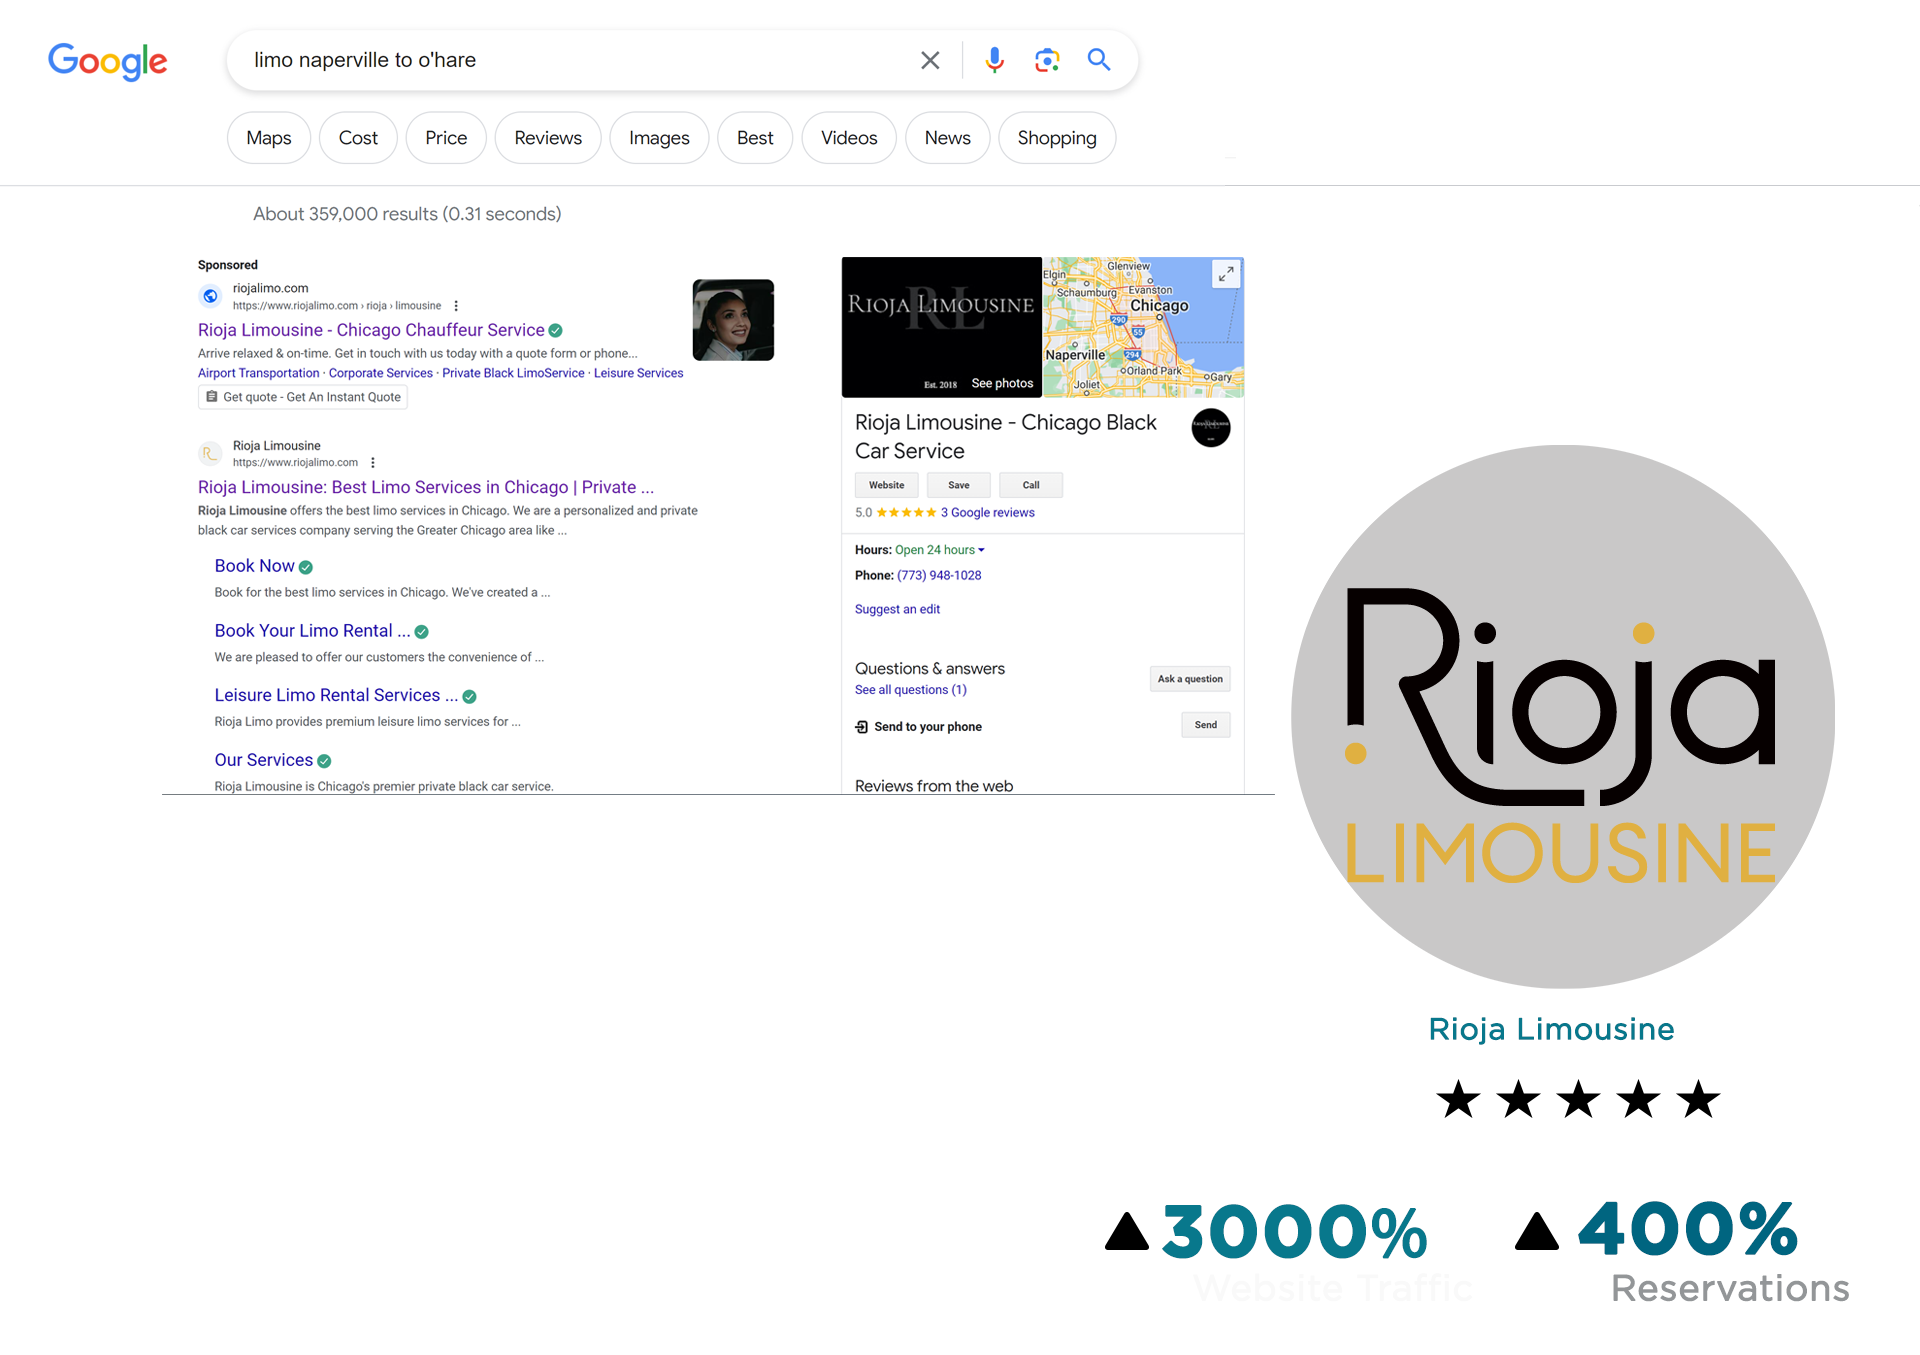The width and height of the screenshot is (1920, 1355).
Task: Open three-dot menu next to riojalimo.com sponsored URL
Action: pos(456,306)
